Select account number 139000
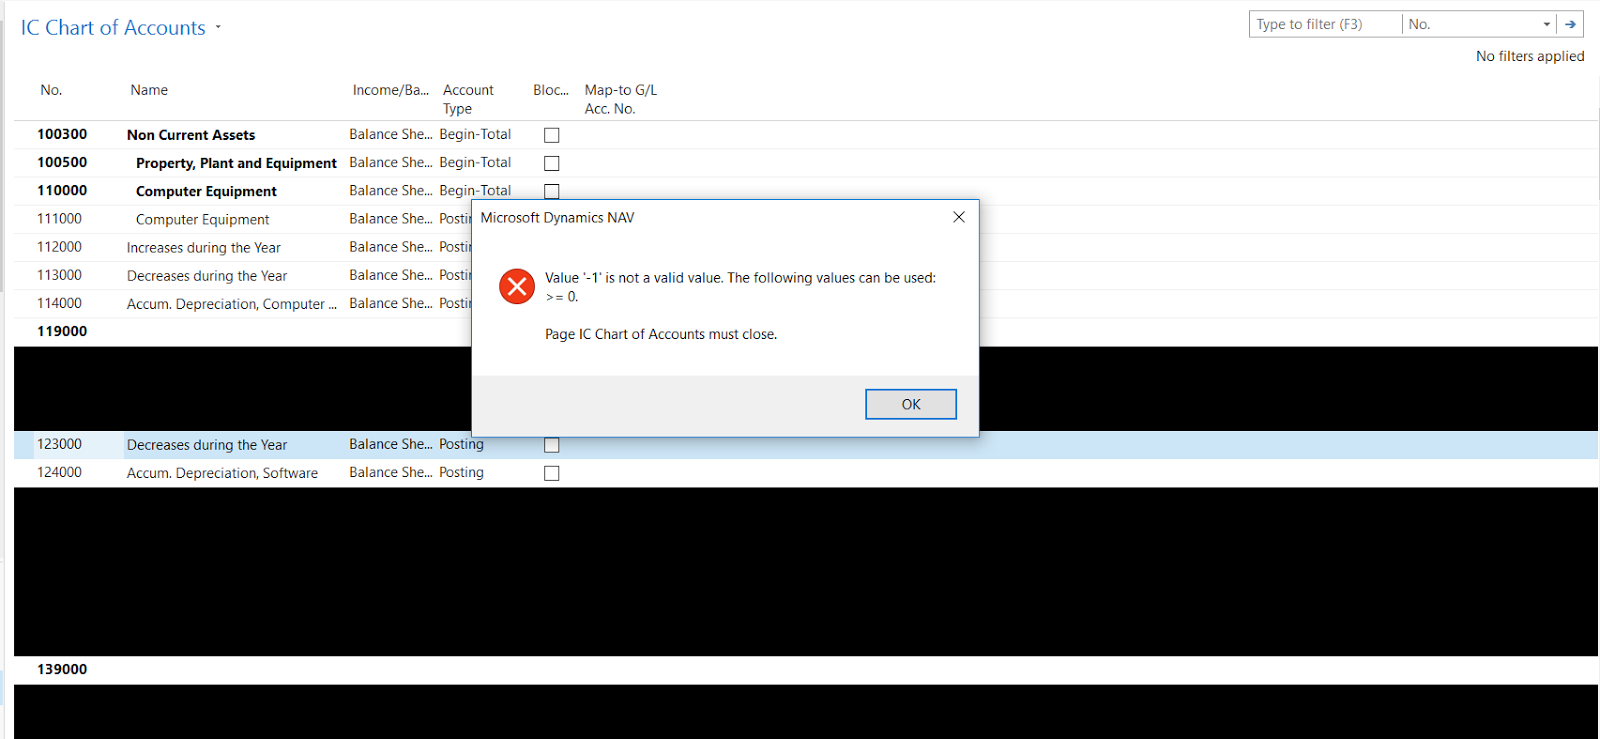Viewport: 1600px width, 739px height. pyautogui.click(x=62, y=669)
